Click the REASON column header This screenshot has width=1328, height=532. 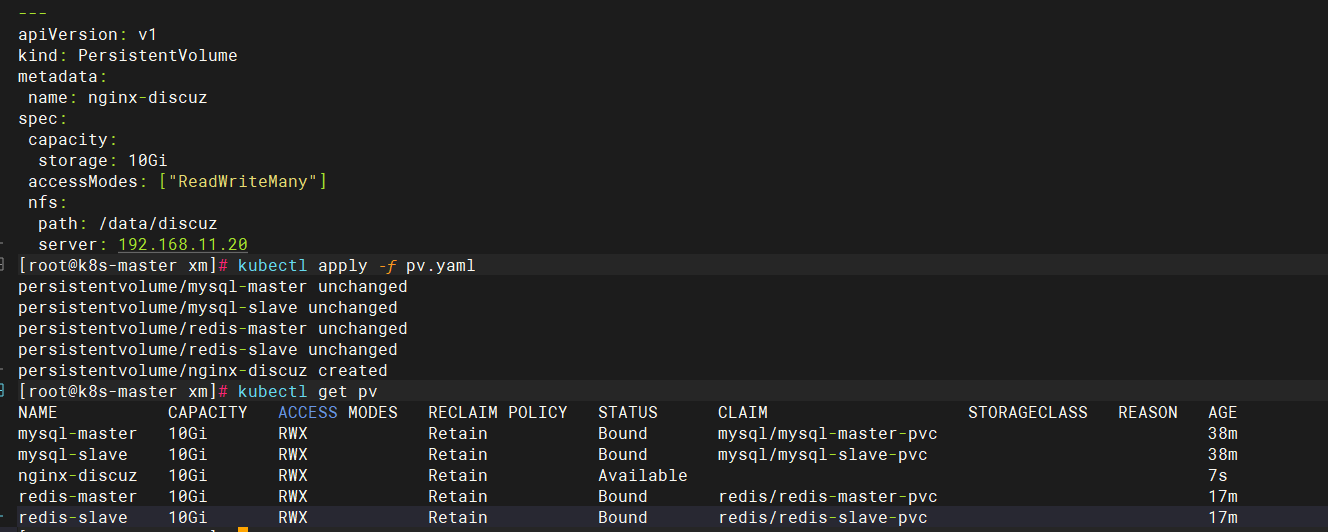[1148, 412]
